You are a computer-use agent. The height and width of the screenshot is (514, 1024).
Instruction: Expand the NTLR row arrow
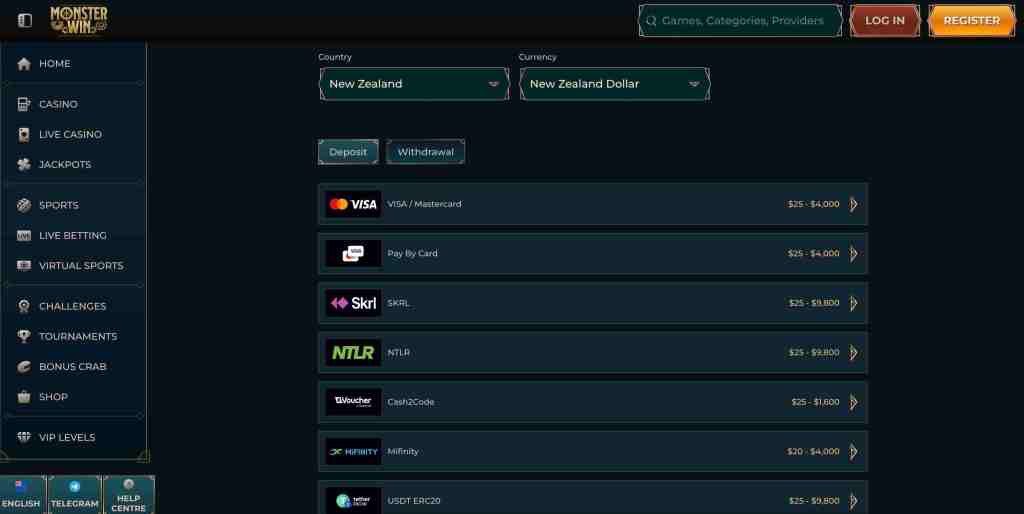854,353
